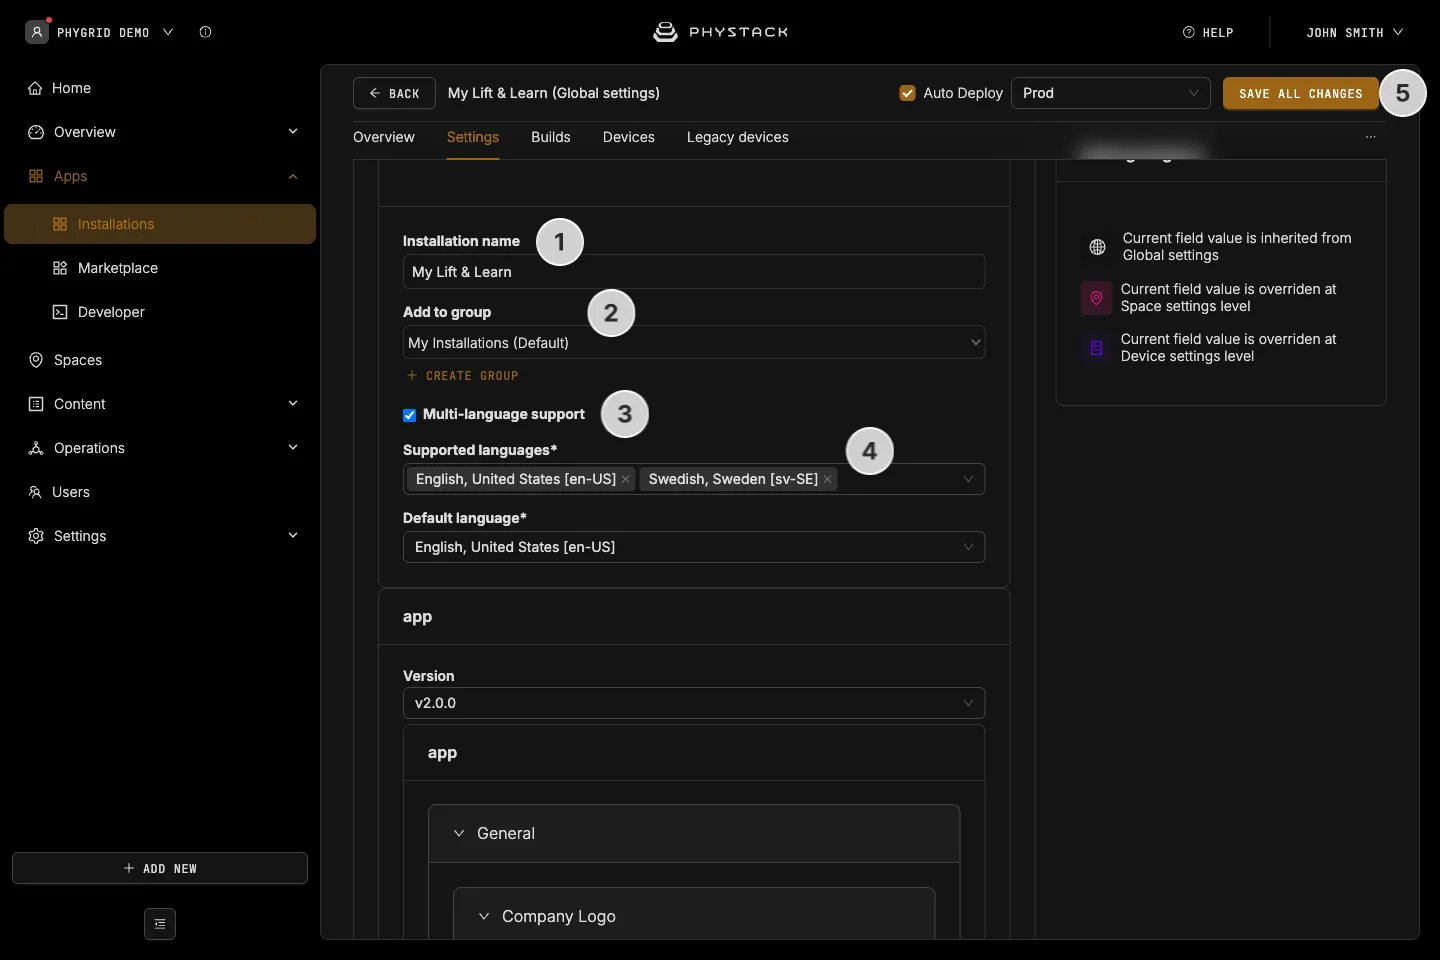Click the Installation name input field
Image resolution: width=1440 pixels, height=960 pixels.
(694, 272)
